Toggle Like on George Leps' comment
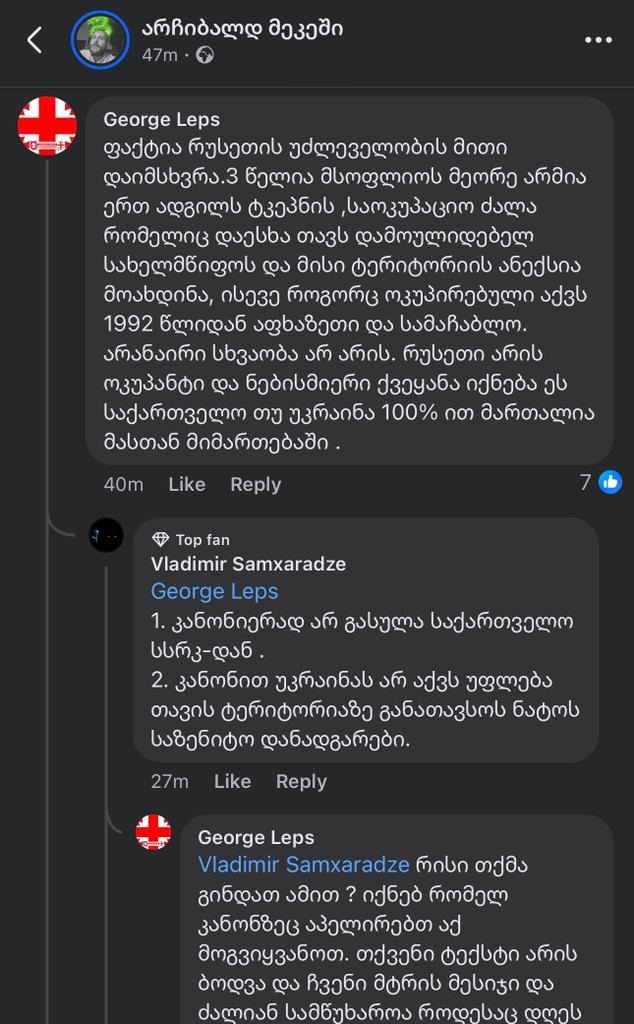The width and height of the screenshot is (634, 1024). click(186, 484)
